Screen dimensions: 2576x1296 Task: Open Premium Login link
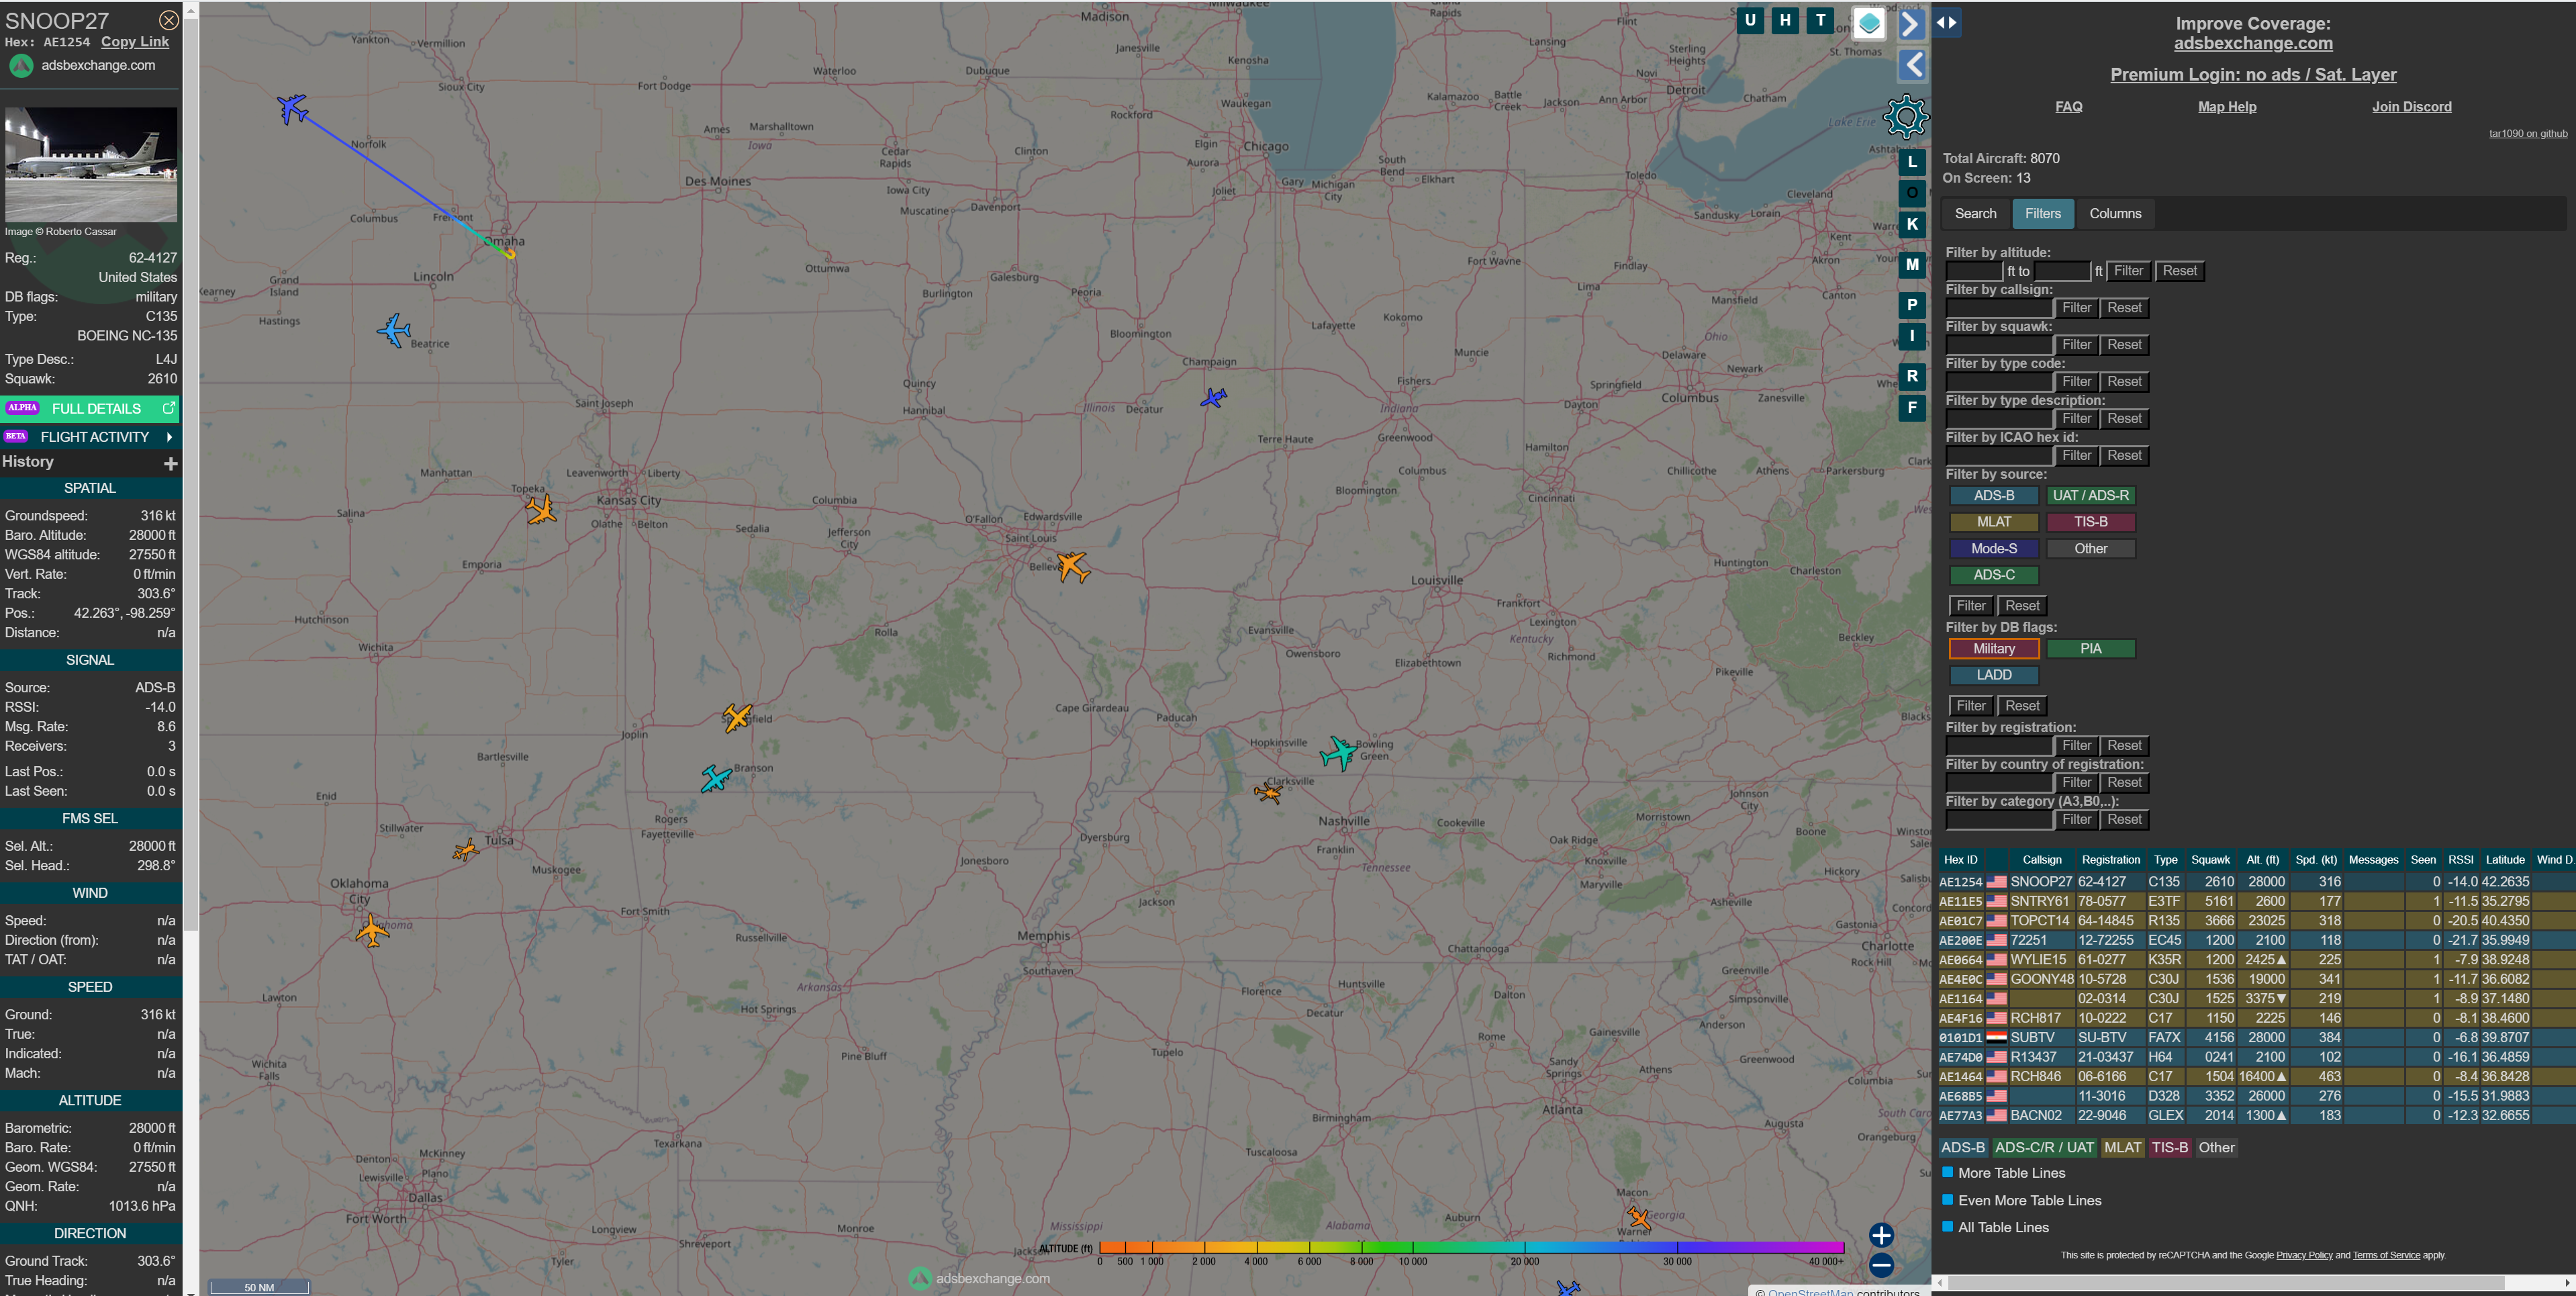[x=2253, y=74]
